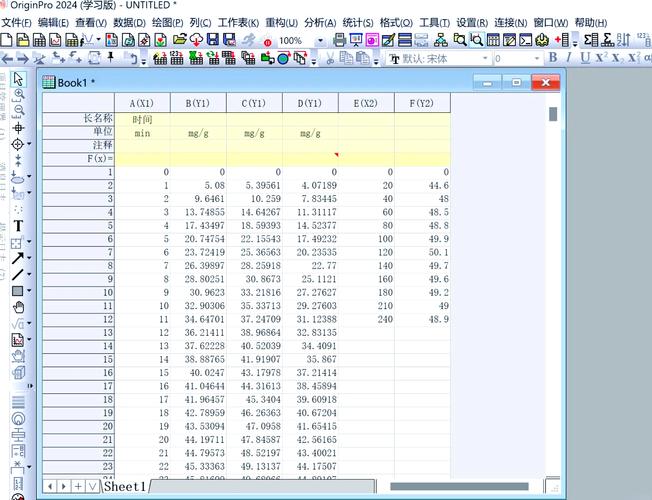Select the Pointer tool in left toolbar
Image resolution: width=652 pixels, height=500 pixels.
[x=18, y=79]
